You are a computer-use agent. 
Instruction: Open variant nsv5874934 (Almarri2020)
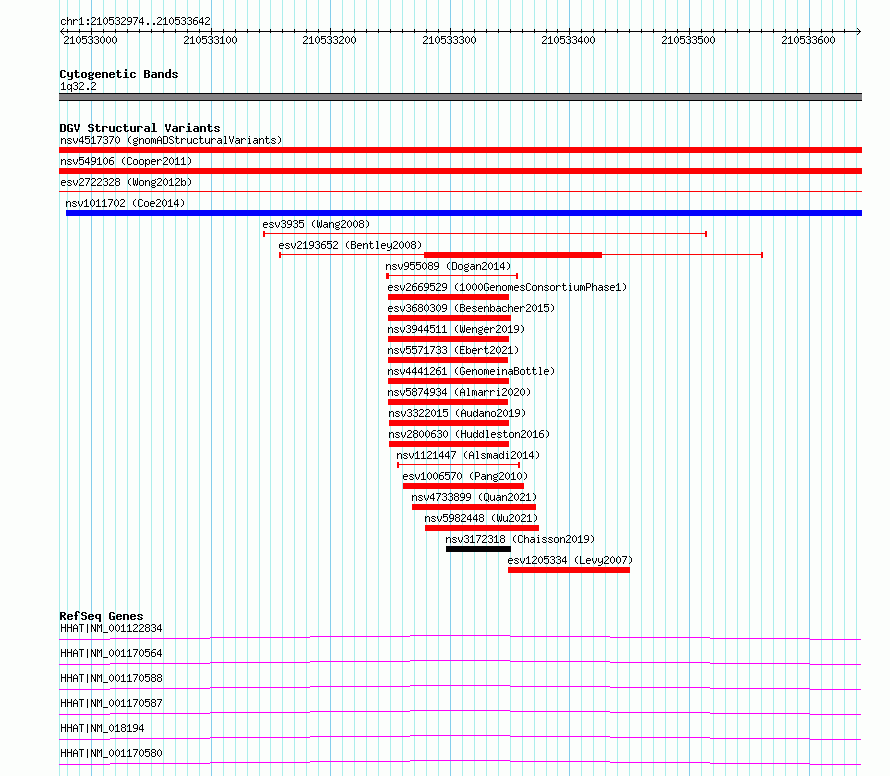pos(459,392)
